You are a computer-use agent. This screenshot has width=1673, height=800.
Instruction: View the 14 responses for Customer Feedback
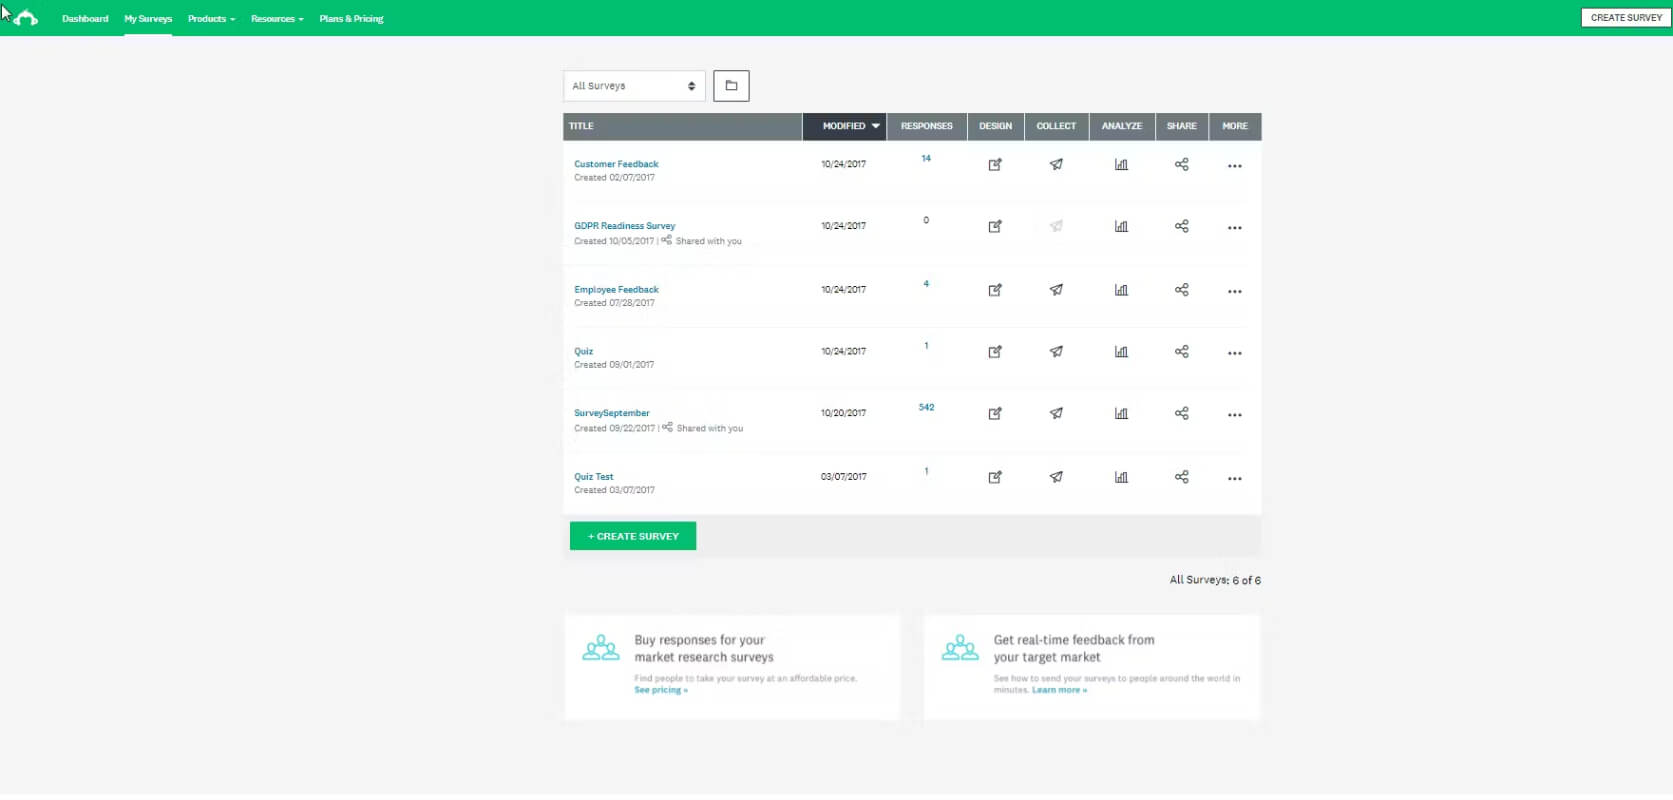pyautogui.click(x=926, y=158)
